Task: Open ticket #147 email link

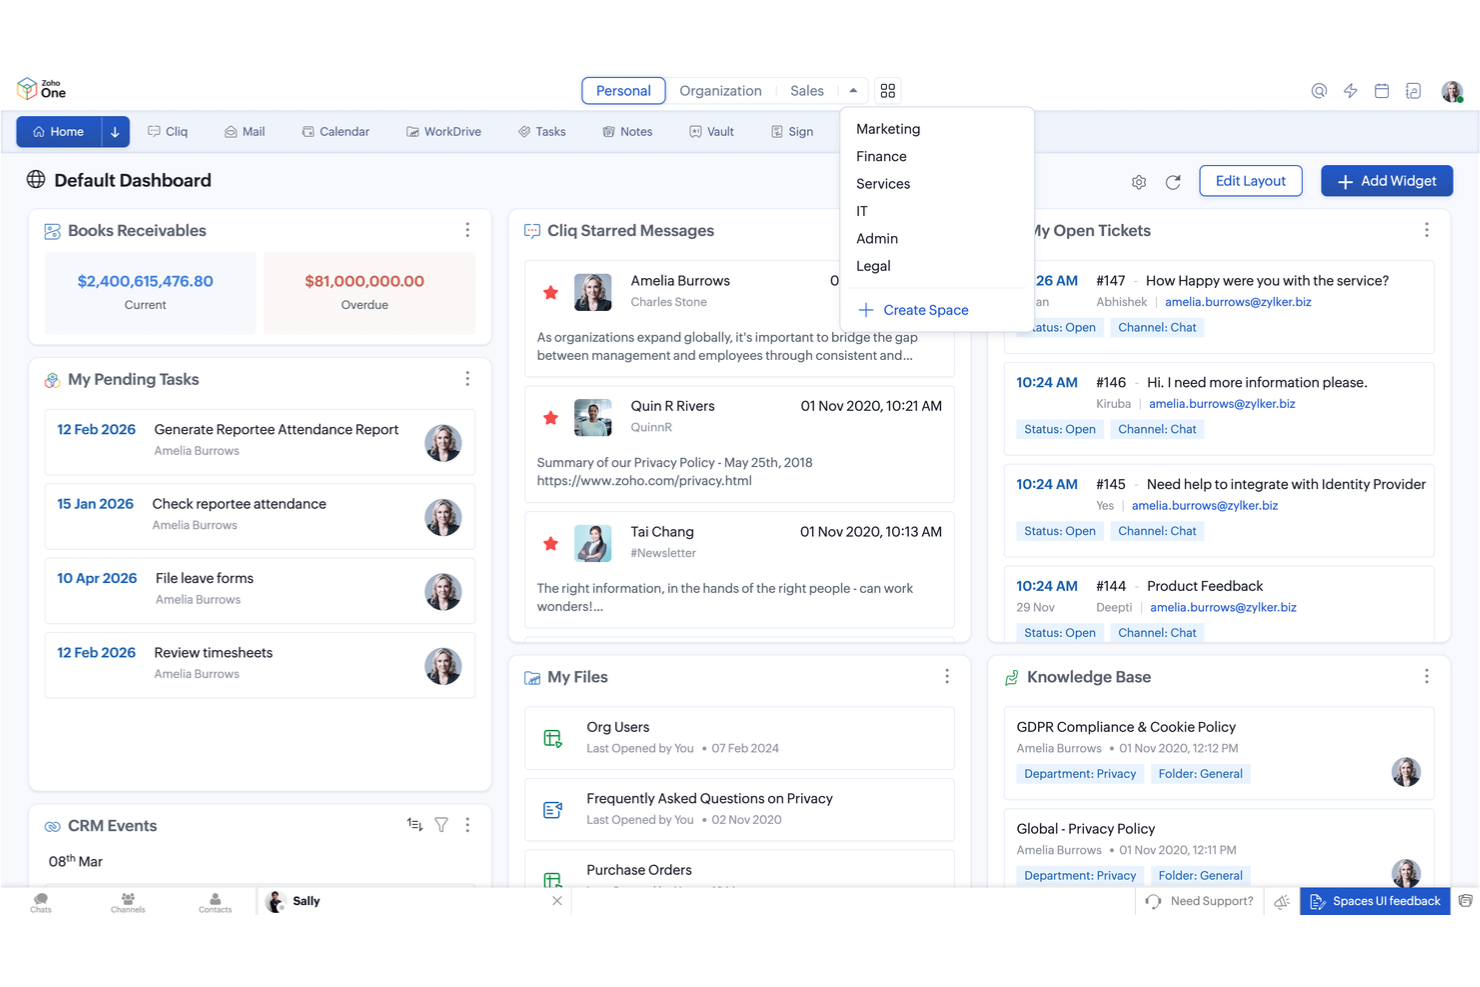Action: [1238, 302]
